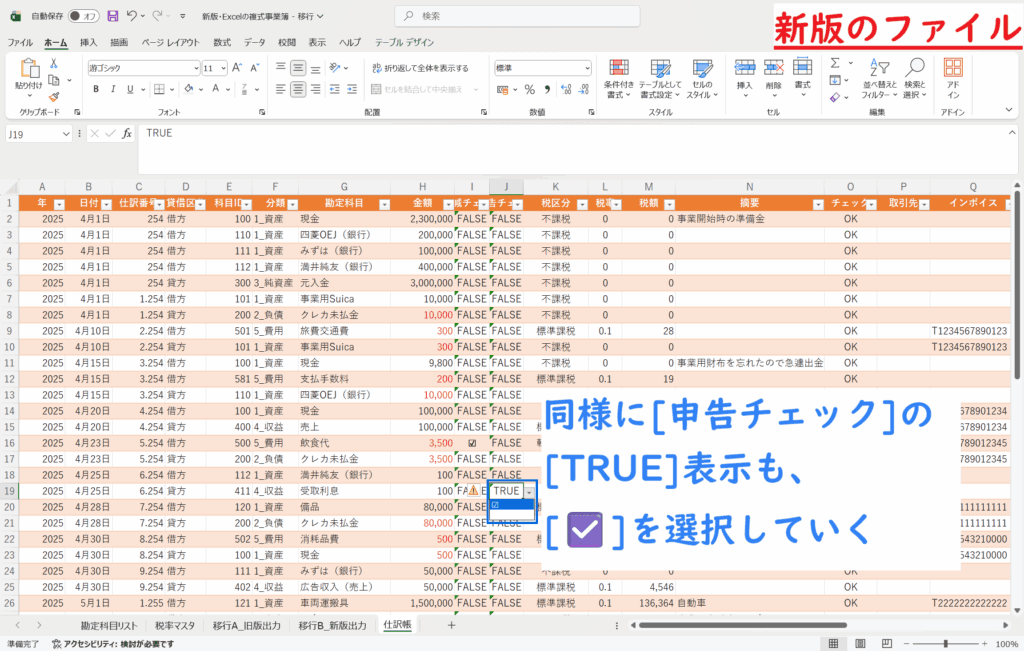1024x651 pixels.
Task: Click 折り返して全体を表示する wrap text button
Action: [420, 68]
